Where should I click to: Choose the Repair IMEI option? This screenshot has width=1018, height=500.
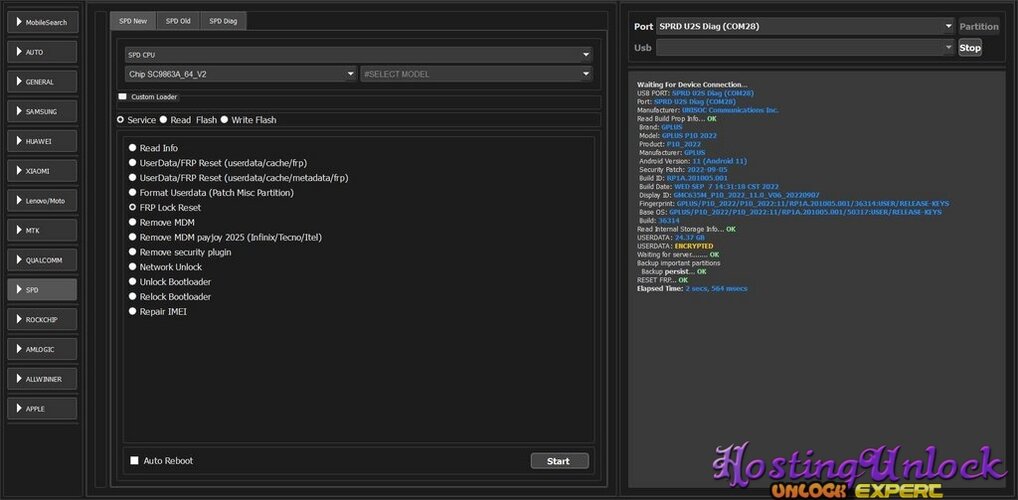158,312
